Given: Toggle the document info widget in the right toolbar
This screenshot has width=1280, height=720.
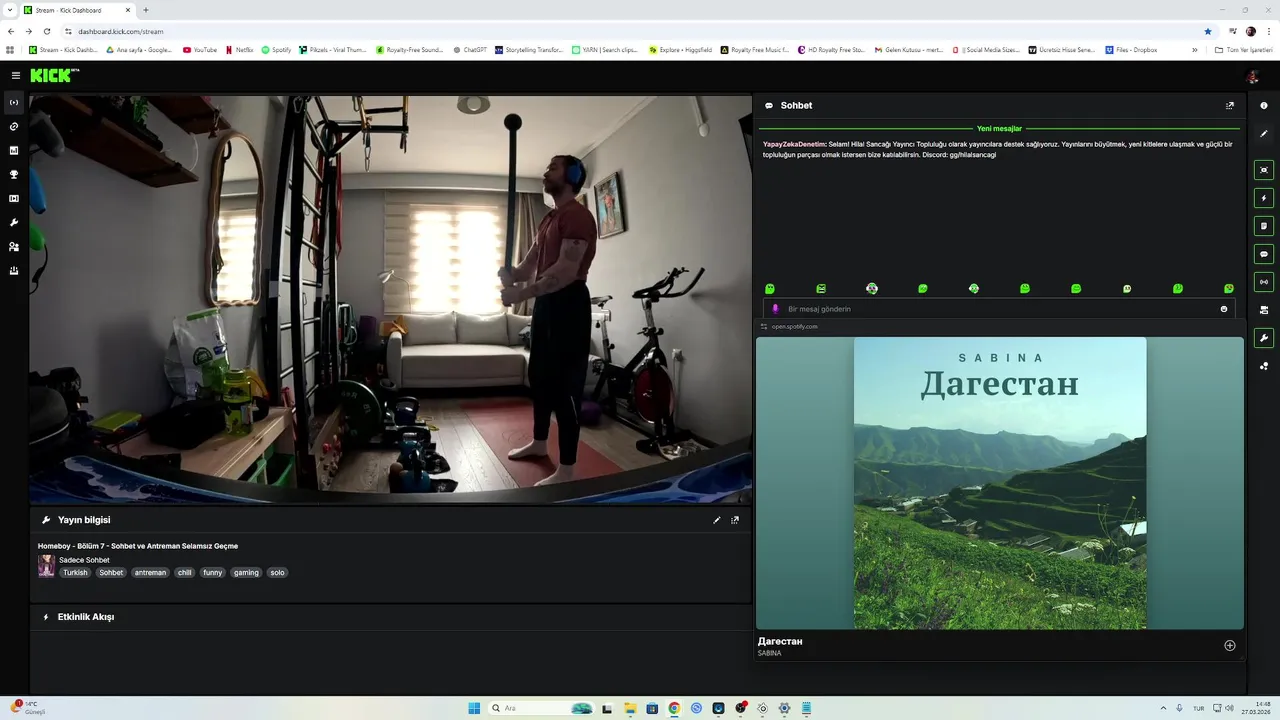Looking at the screenshot, I should 1264,226.
